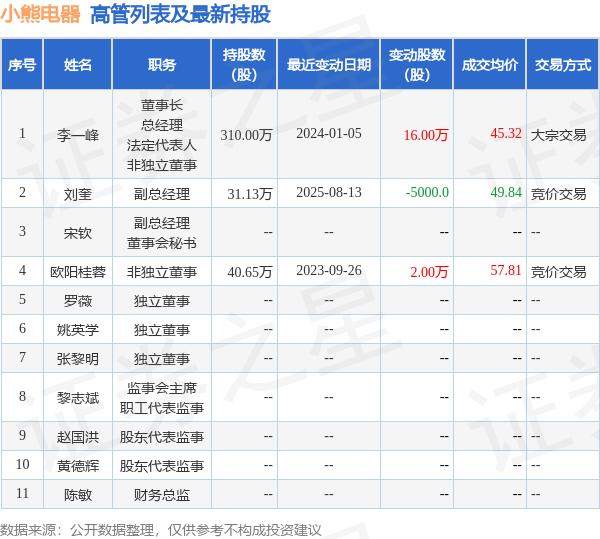Click the 交易方式 column header
The width and height of the screenshot is (600, 539).
point(562,65)
